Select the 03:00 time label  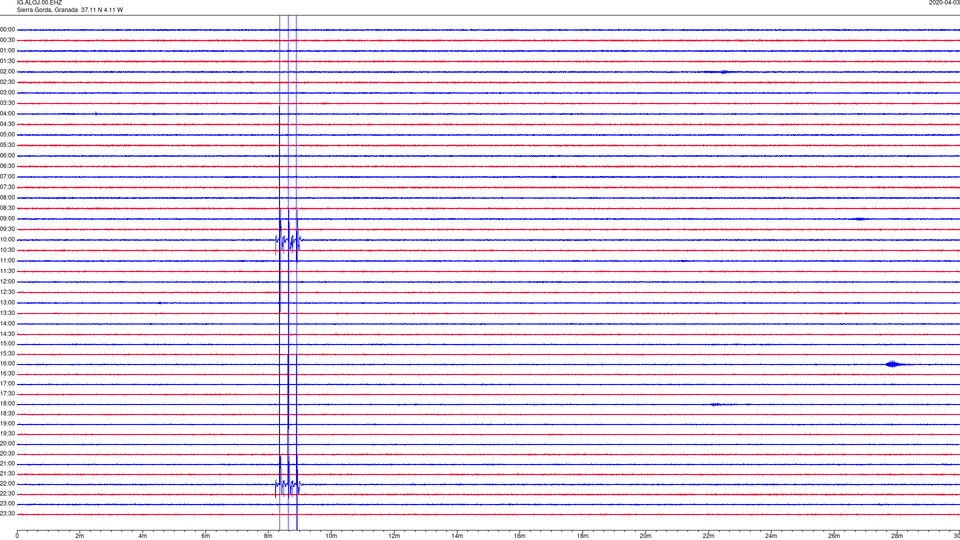pyautogui.click(x=7, y=93)
